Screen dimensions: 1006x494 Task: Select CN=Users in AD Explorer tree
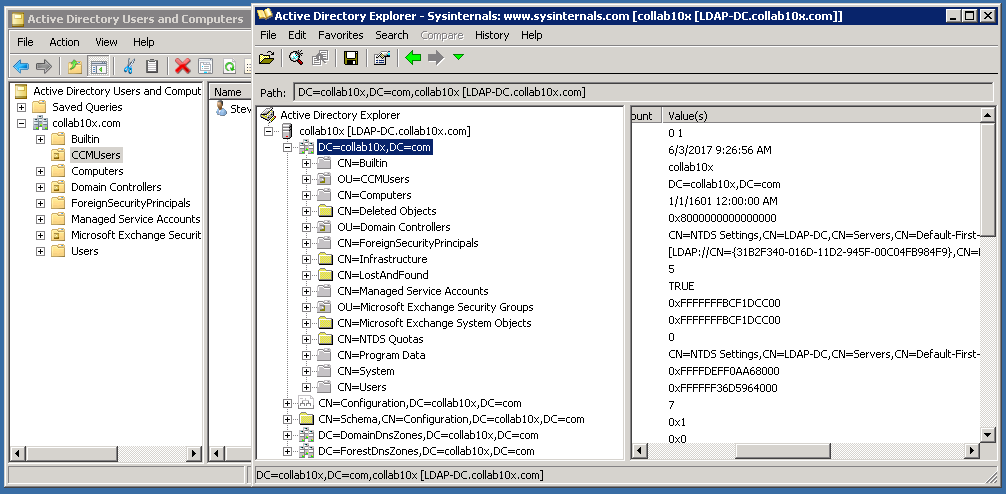coord(362,387)
